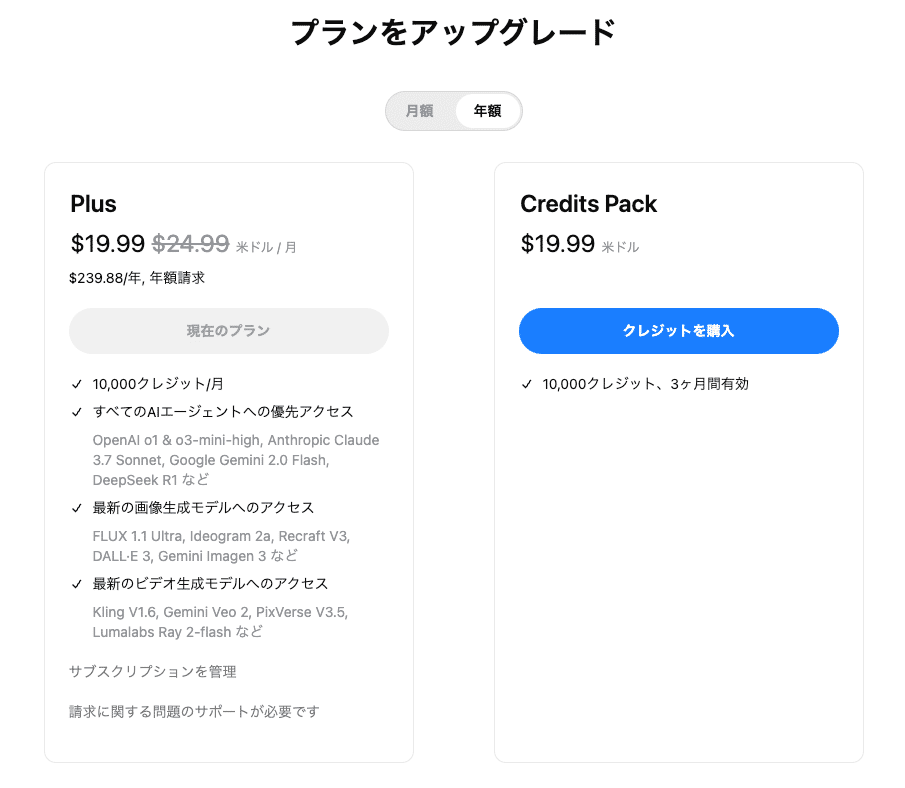The image size is (905, 788).
Task: Click the Credits Pack $19.99 price
Action: [x=557, y=243]
